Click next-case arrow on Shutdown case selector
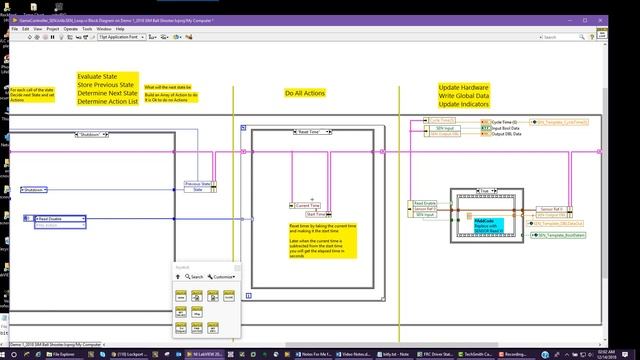The width and height of the screenshot is (640, 360). point(107,134)
